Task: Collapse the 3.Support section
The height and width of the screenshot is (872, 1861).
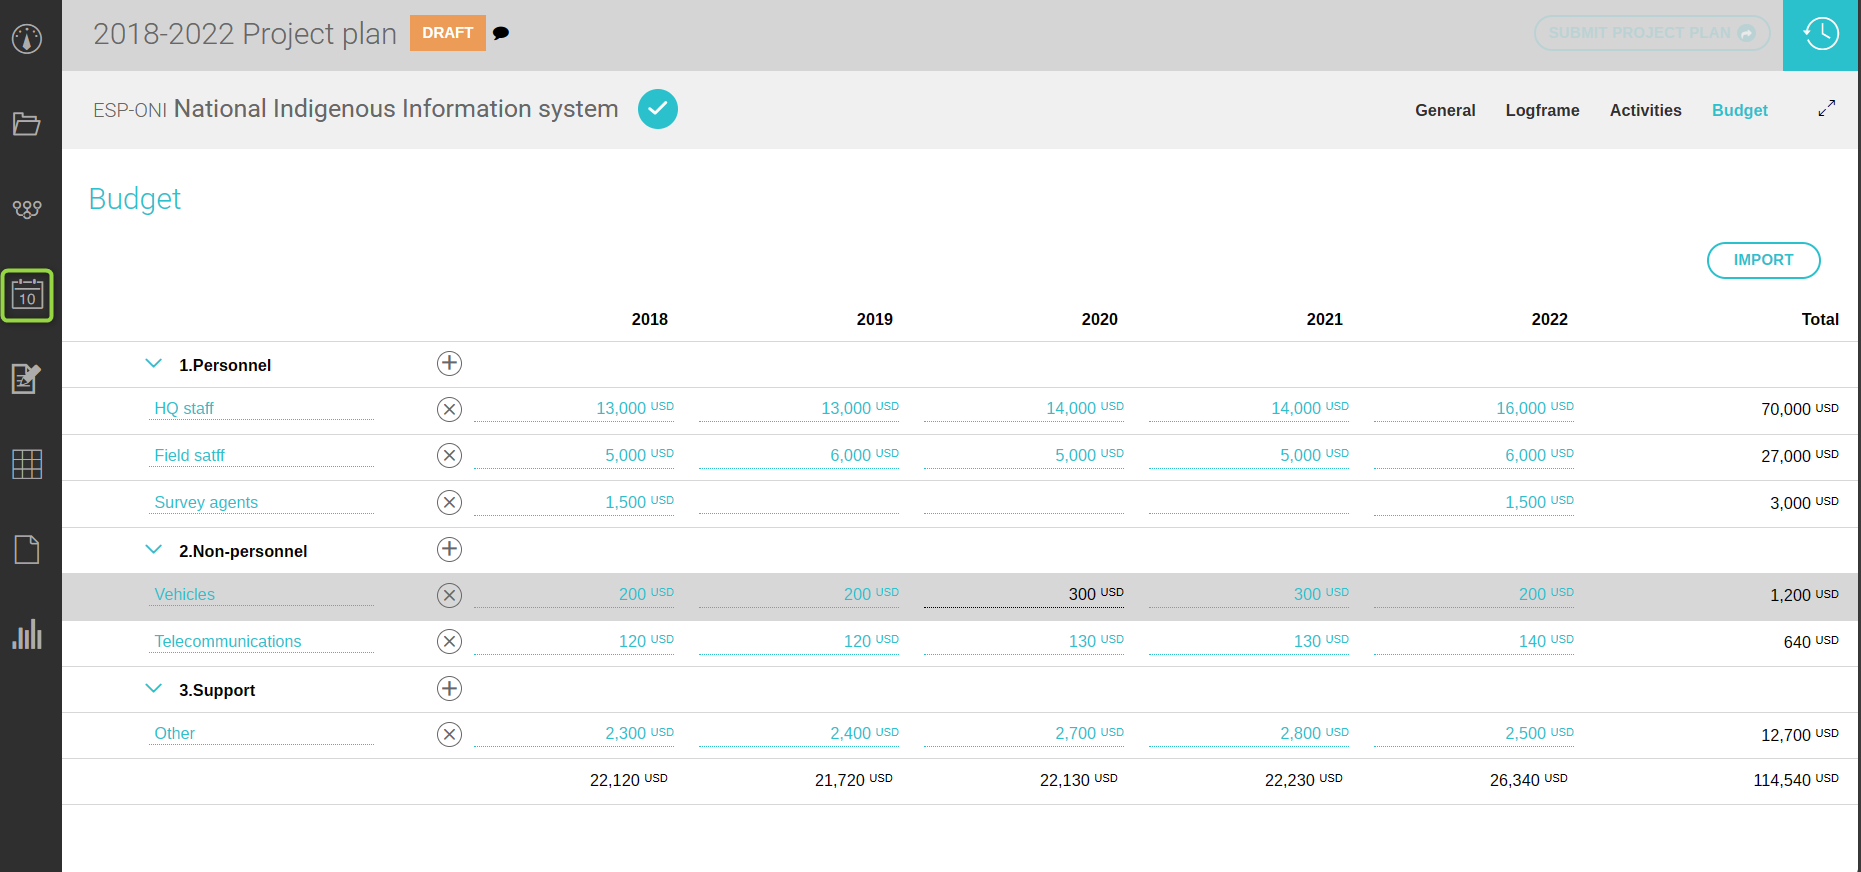Action: pos(154,689)
